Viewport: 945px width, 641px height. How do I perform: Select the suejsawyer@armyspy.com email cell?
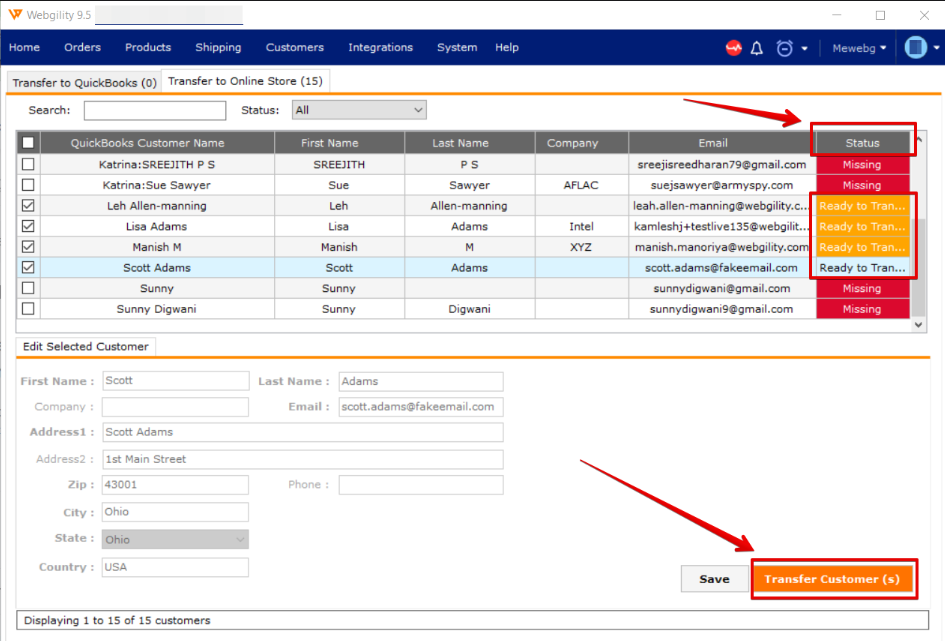pos(721,185)
